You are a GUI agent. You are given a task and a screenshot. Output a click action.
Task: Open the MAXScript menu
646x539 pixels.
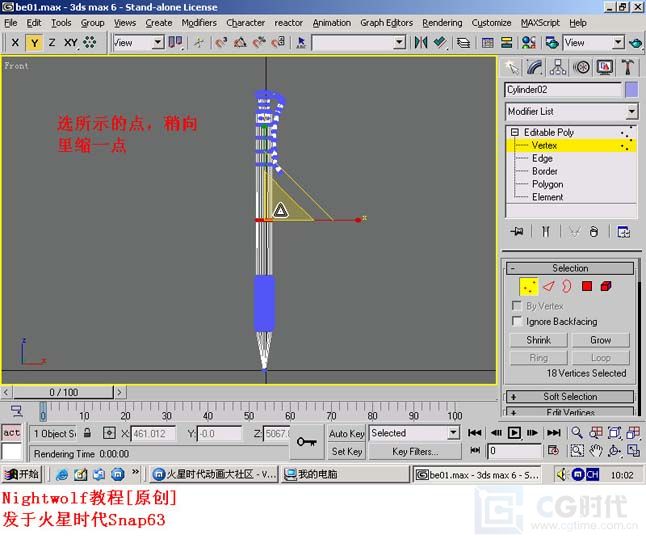click(x=540, y=23)
